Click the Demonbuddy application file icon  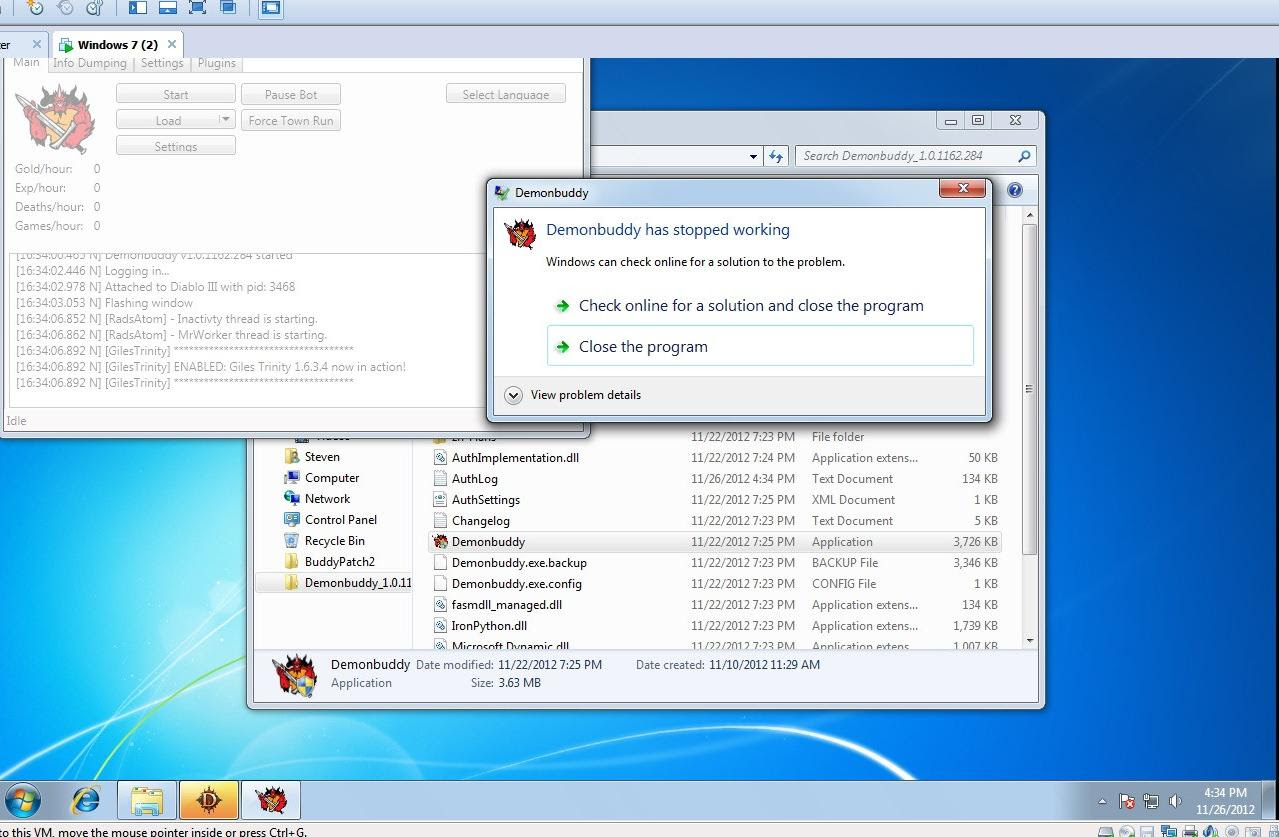point(440,541)
